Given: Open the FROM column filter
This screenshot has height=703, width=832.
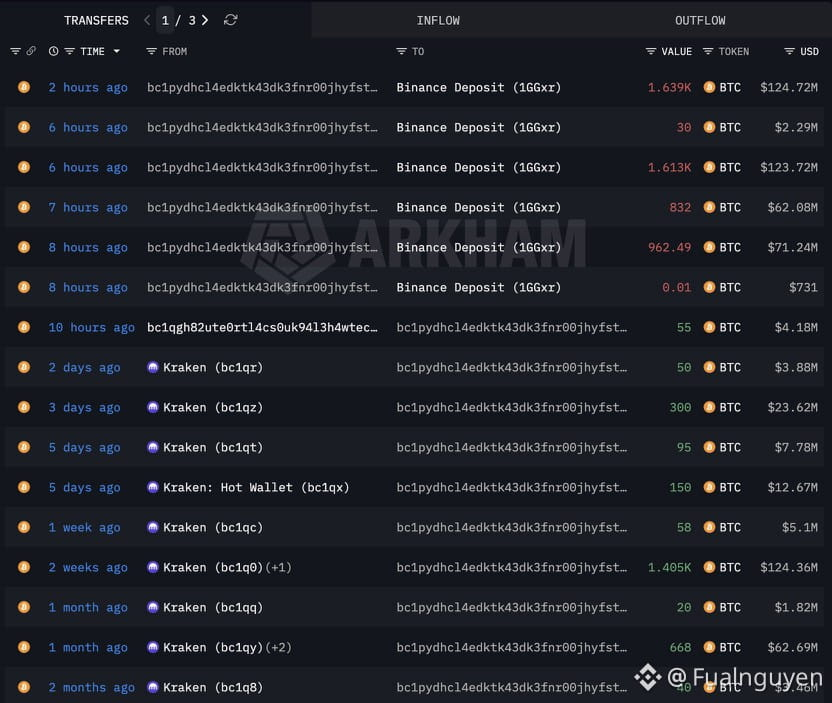Looking at the screenshot, I should click(x=151, y=51).
